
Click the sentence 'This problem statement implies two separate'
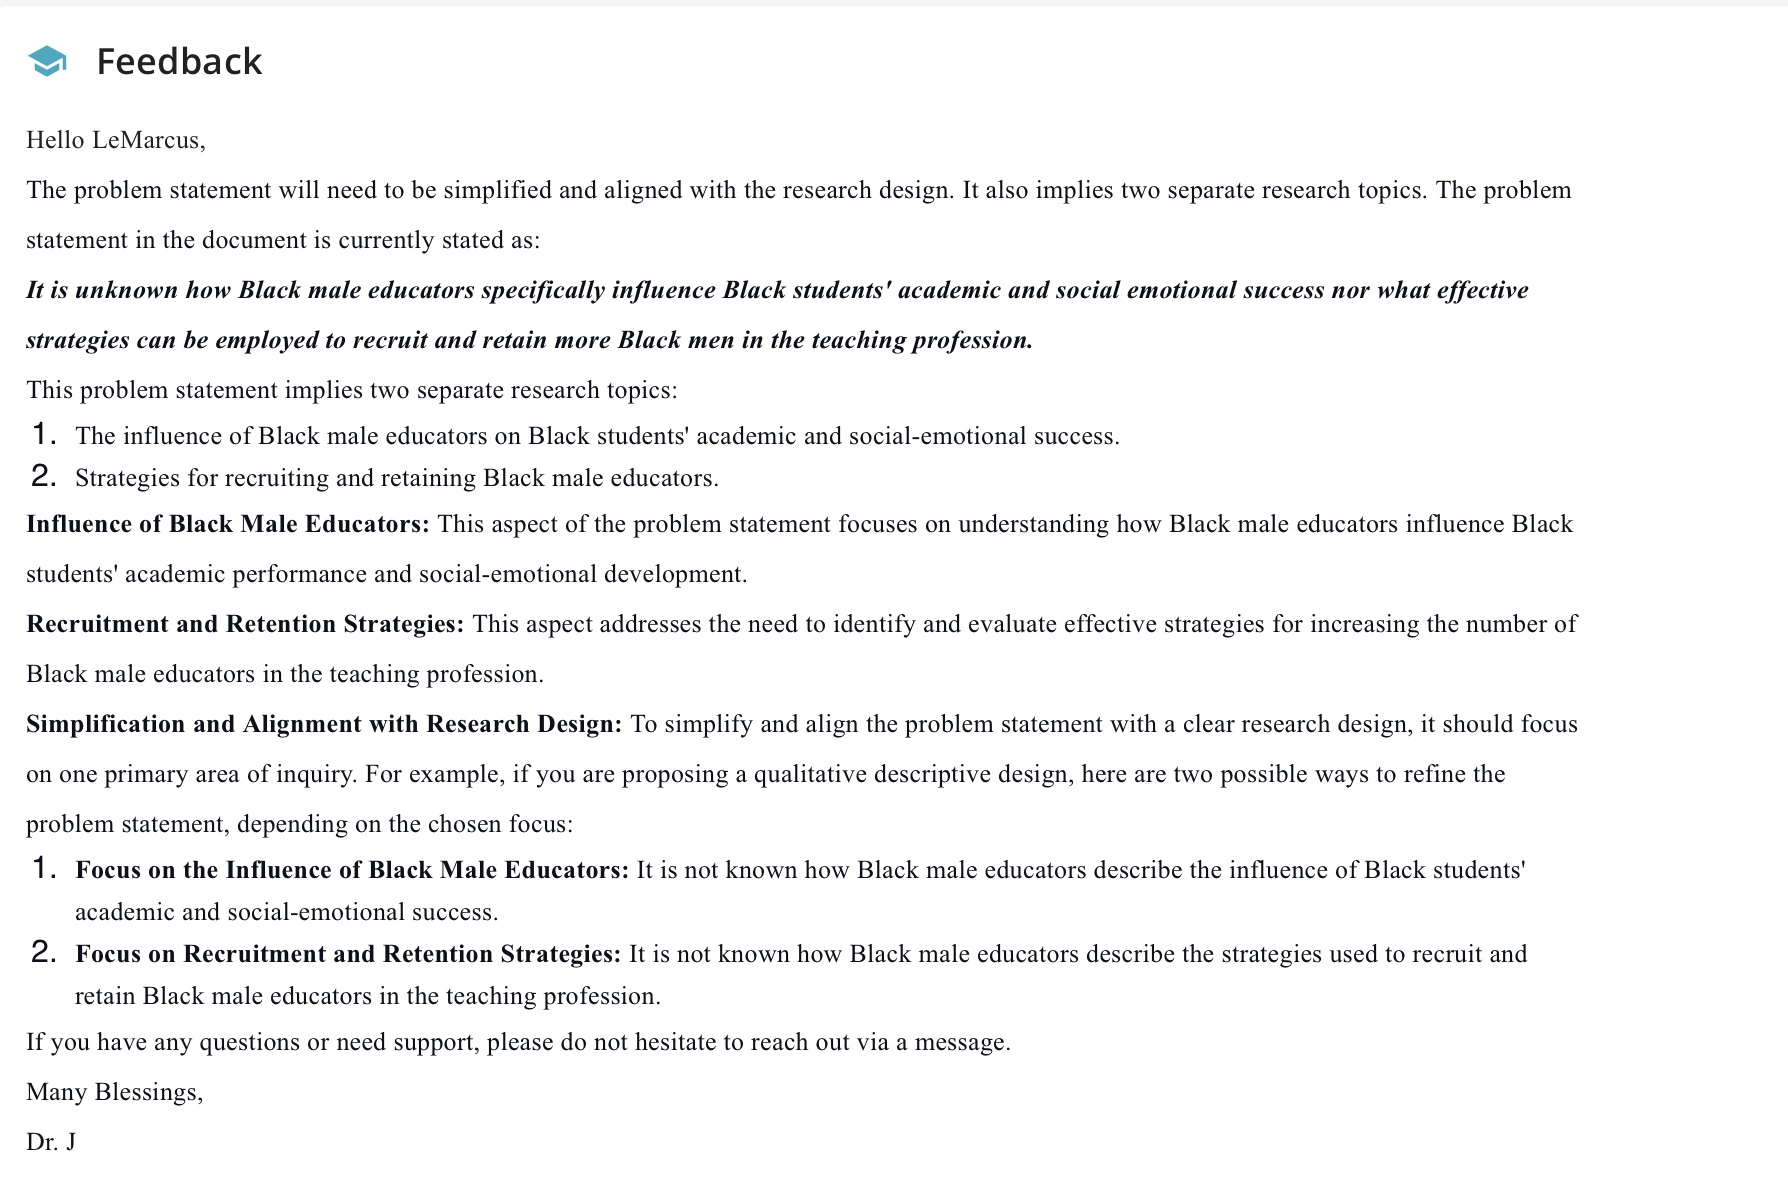point(352,390)
